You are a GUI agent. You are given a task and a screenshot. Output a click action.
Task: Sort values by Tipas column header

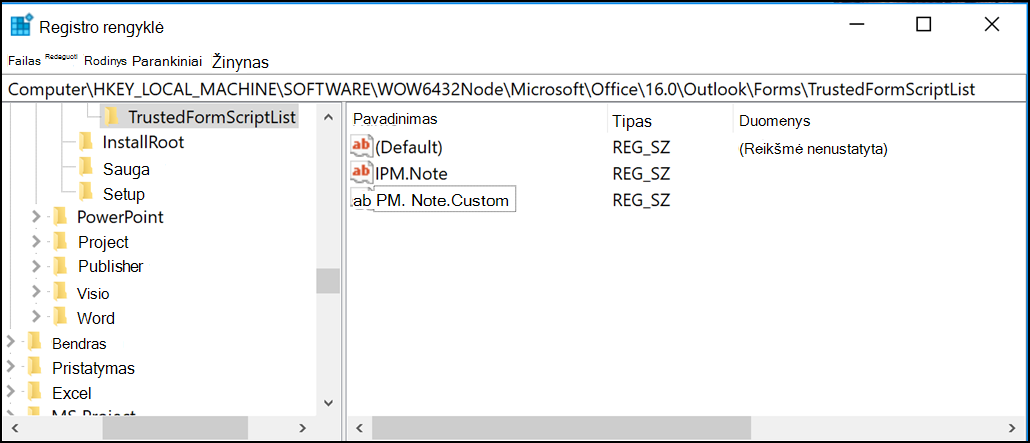click(632, 122)
